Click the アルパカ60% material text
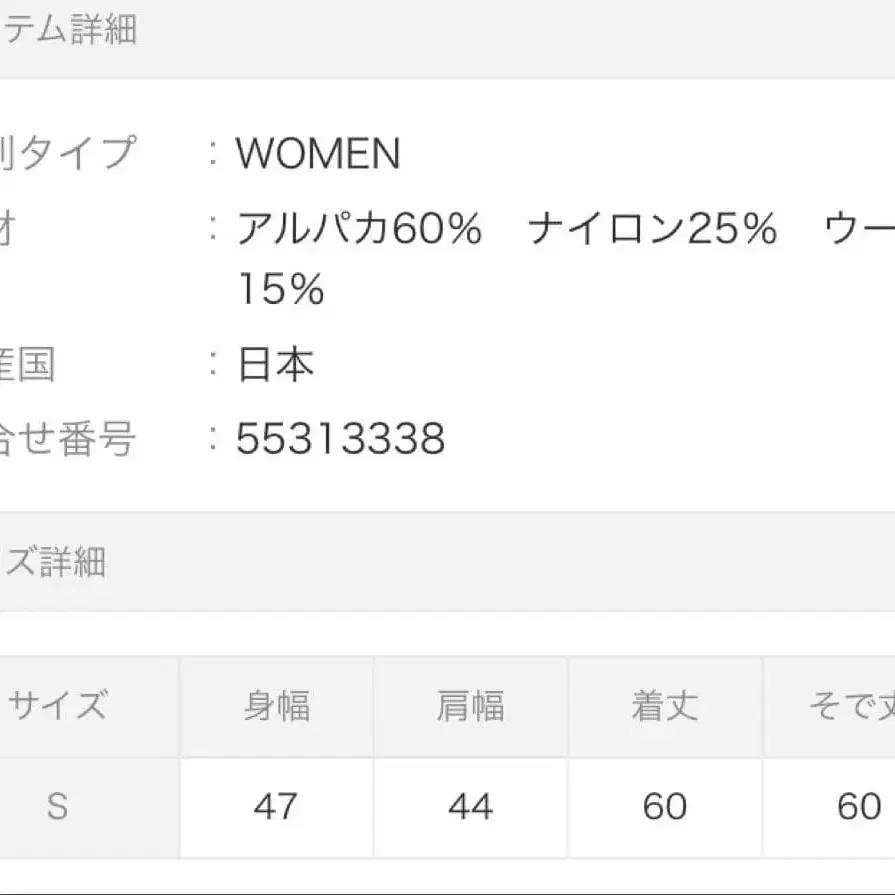 click(x=359, y=230)
